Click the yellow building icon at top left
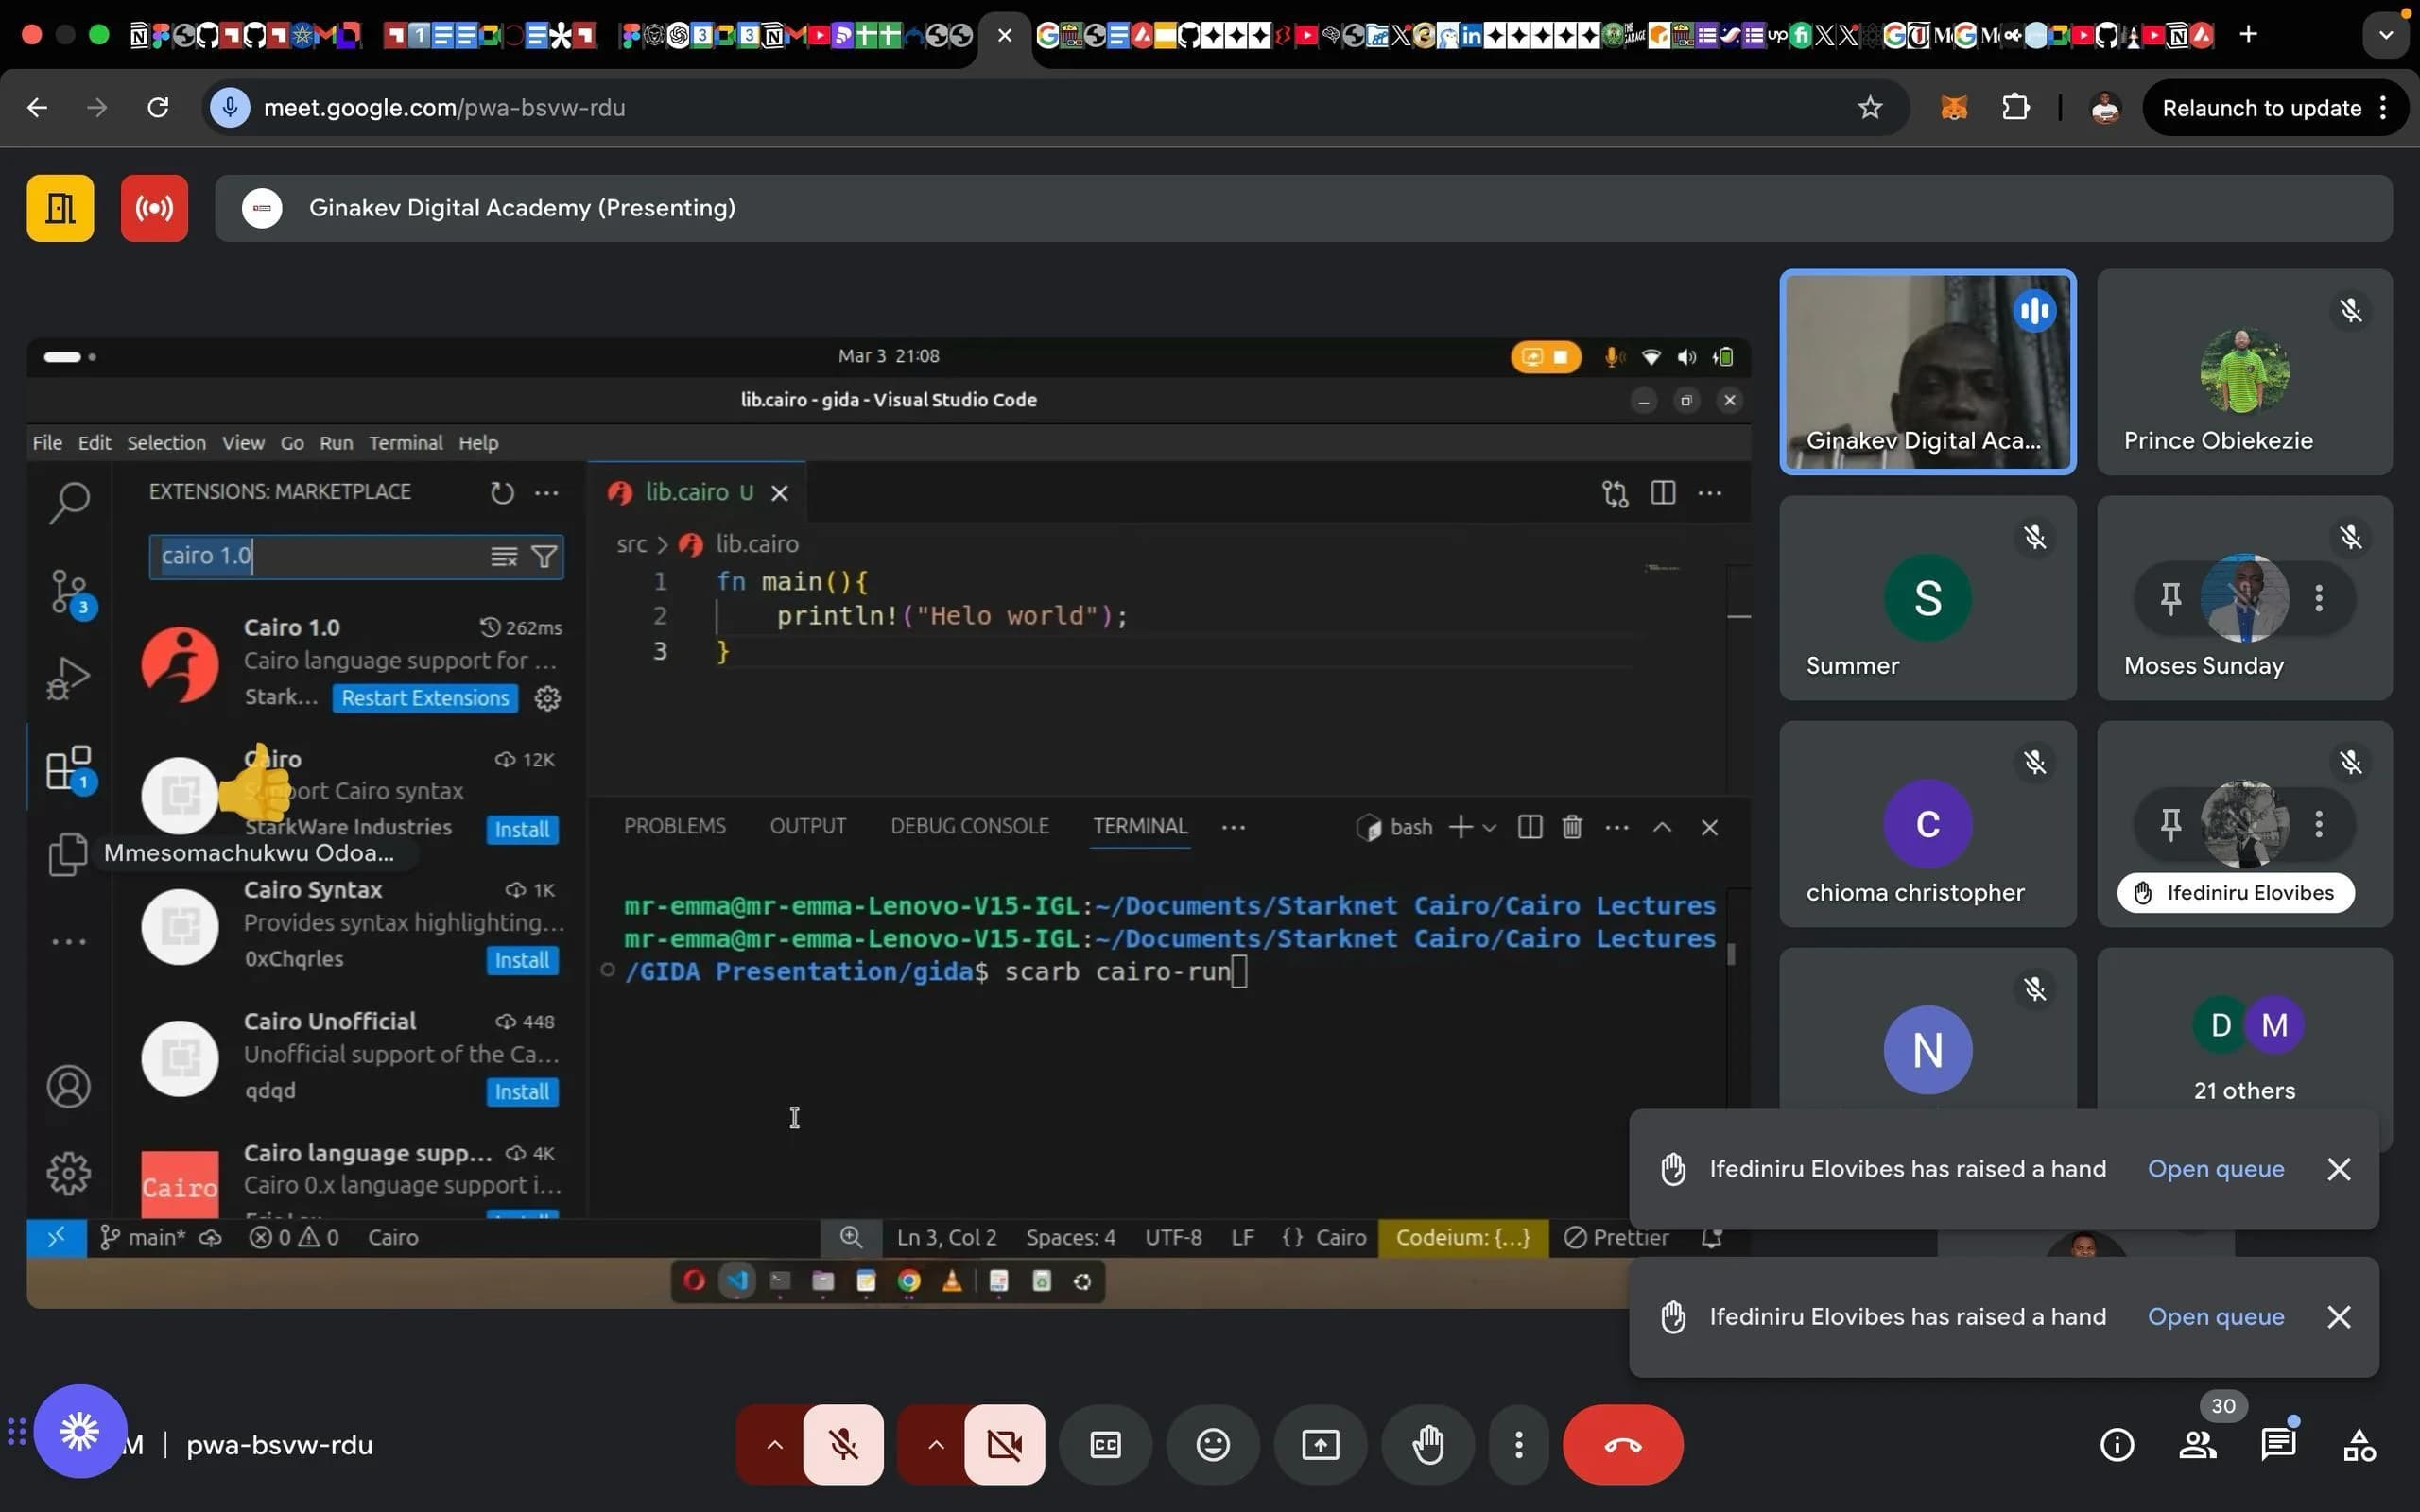Image resolution: width=2420 pixels, height=1512 pixels. (x=60, y=208)
